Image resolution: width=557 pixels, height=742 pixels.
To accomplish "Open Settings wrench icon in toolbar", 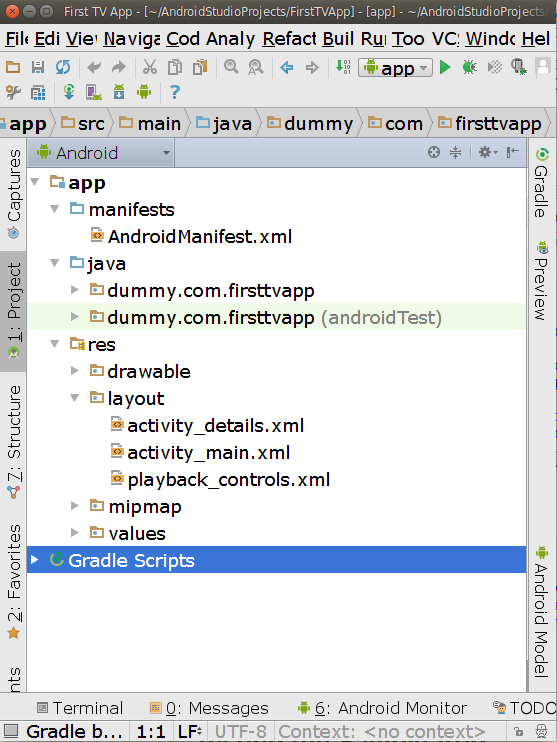I will (13, 92).
